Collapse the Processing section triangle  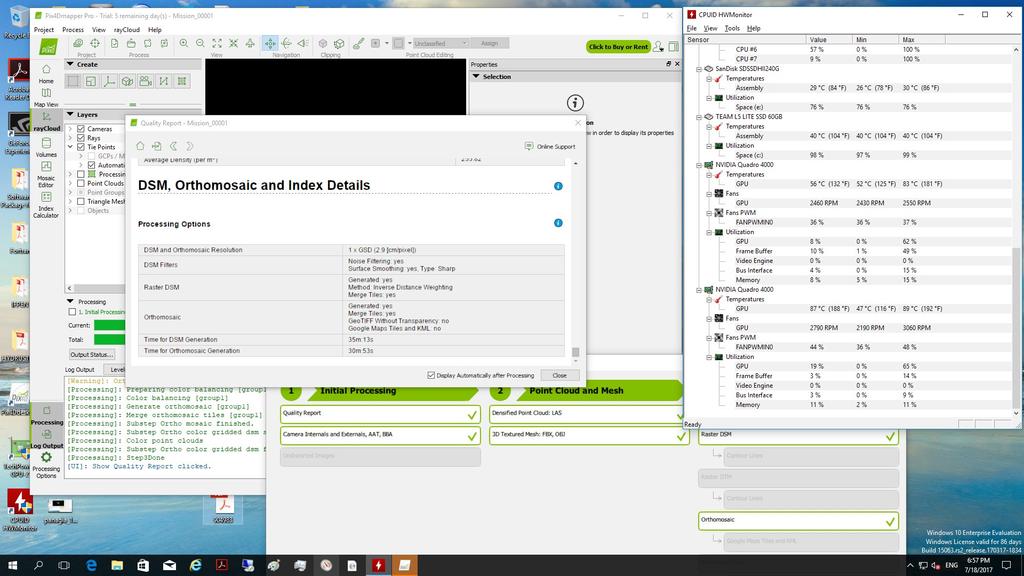(x=71, y=301)
